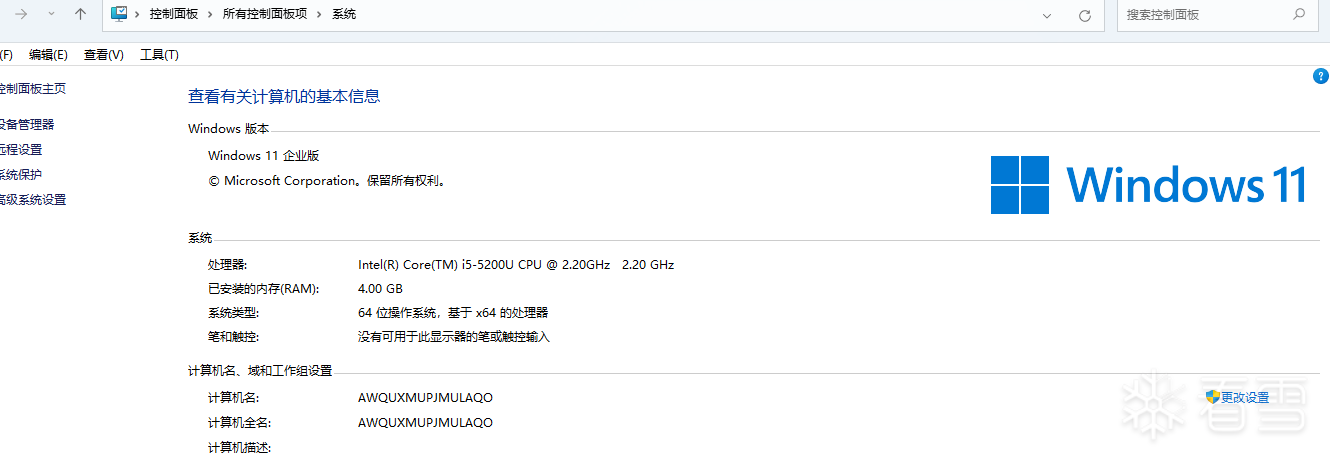Click the 更改设置 link

[1245, 397]
